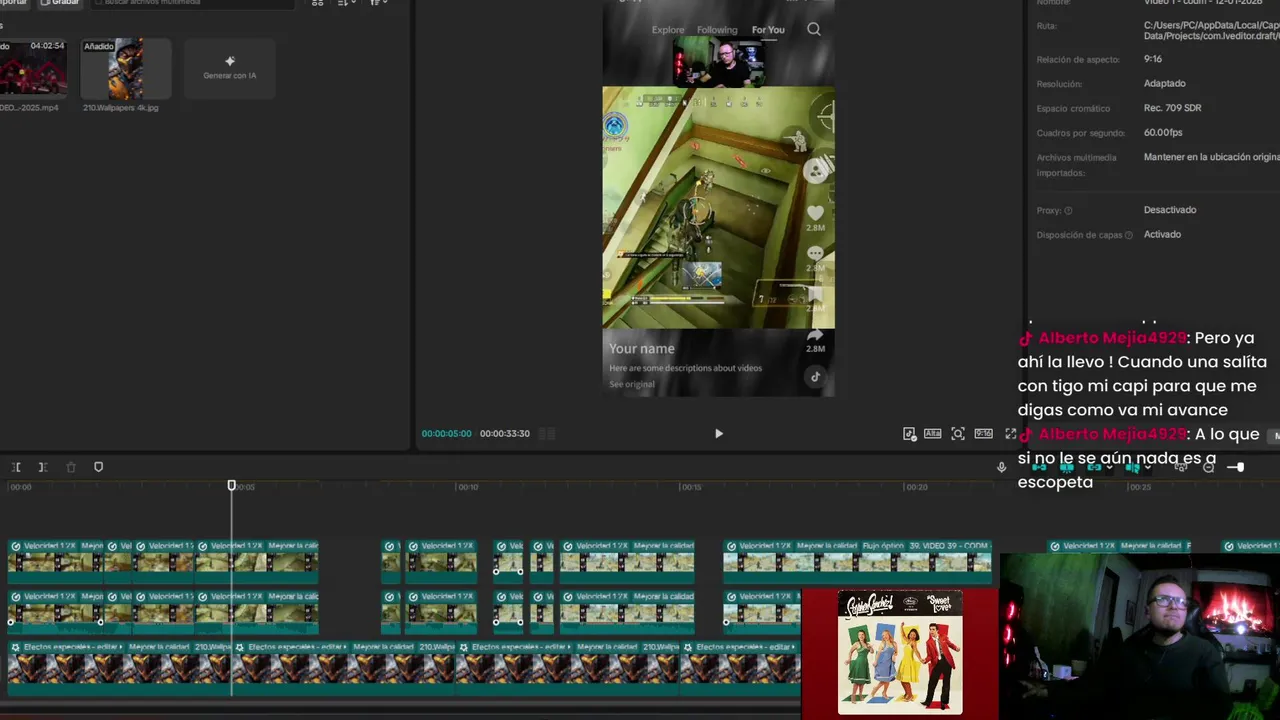Click the 60.00fps value
1280x720 pixels.
point(1163,133)
